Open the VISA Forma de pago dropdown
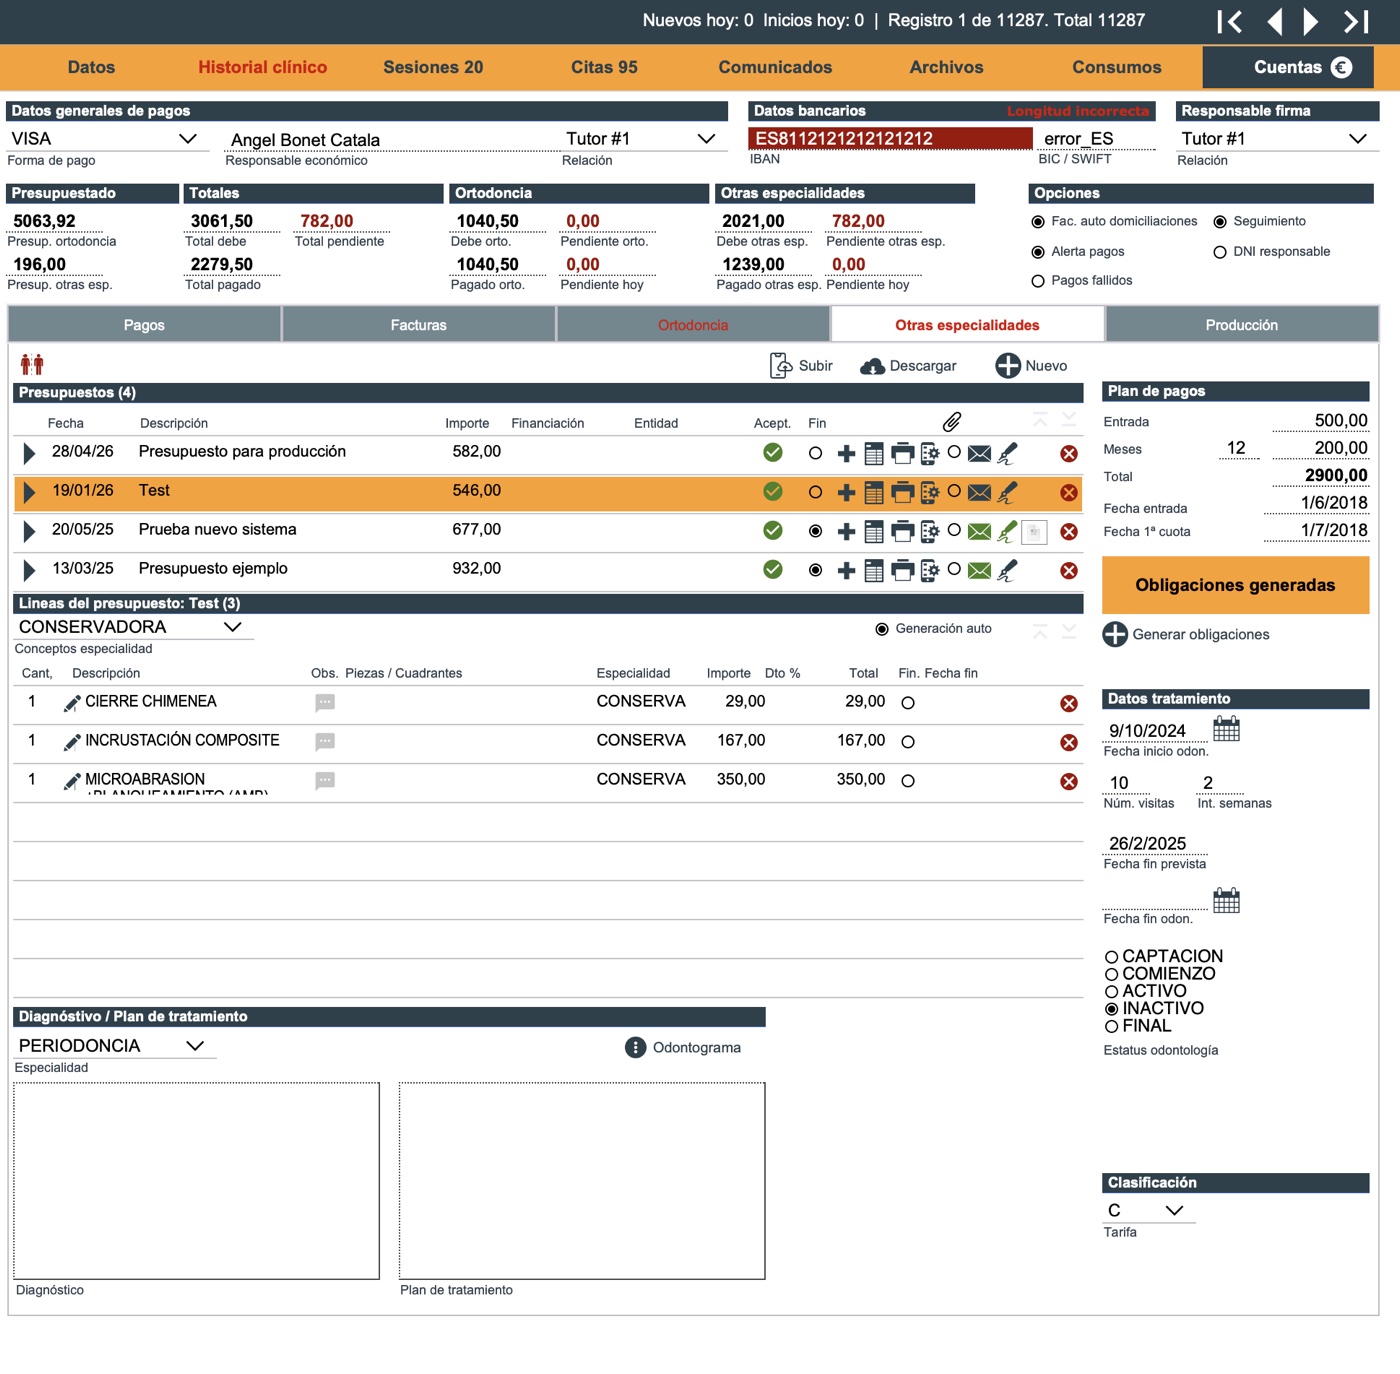 [x=187, y=138]
